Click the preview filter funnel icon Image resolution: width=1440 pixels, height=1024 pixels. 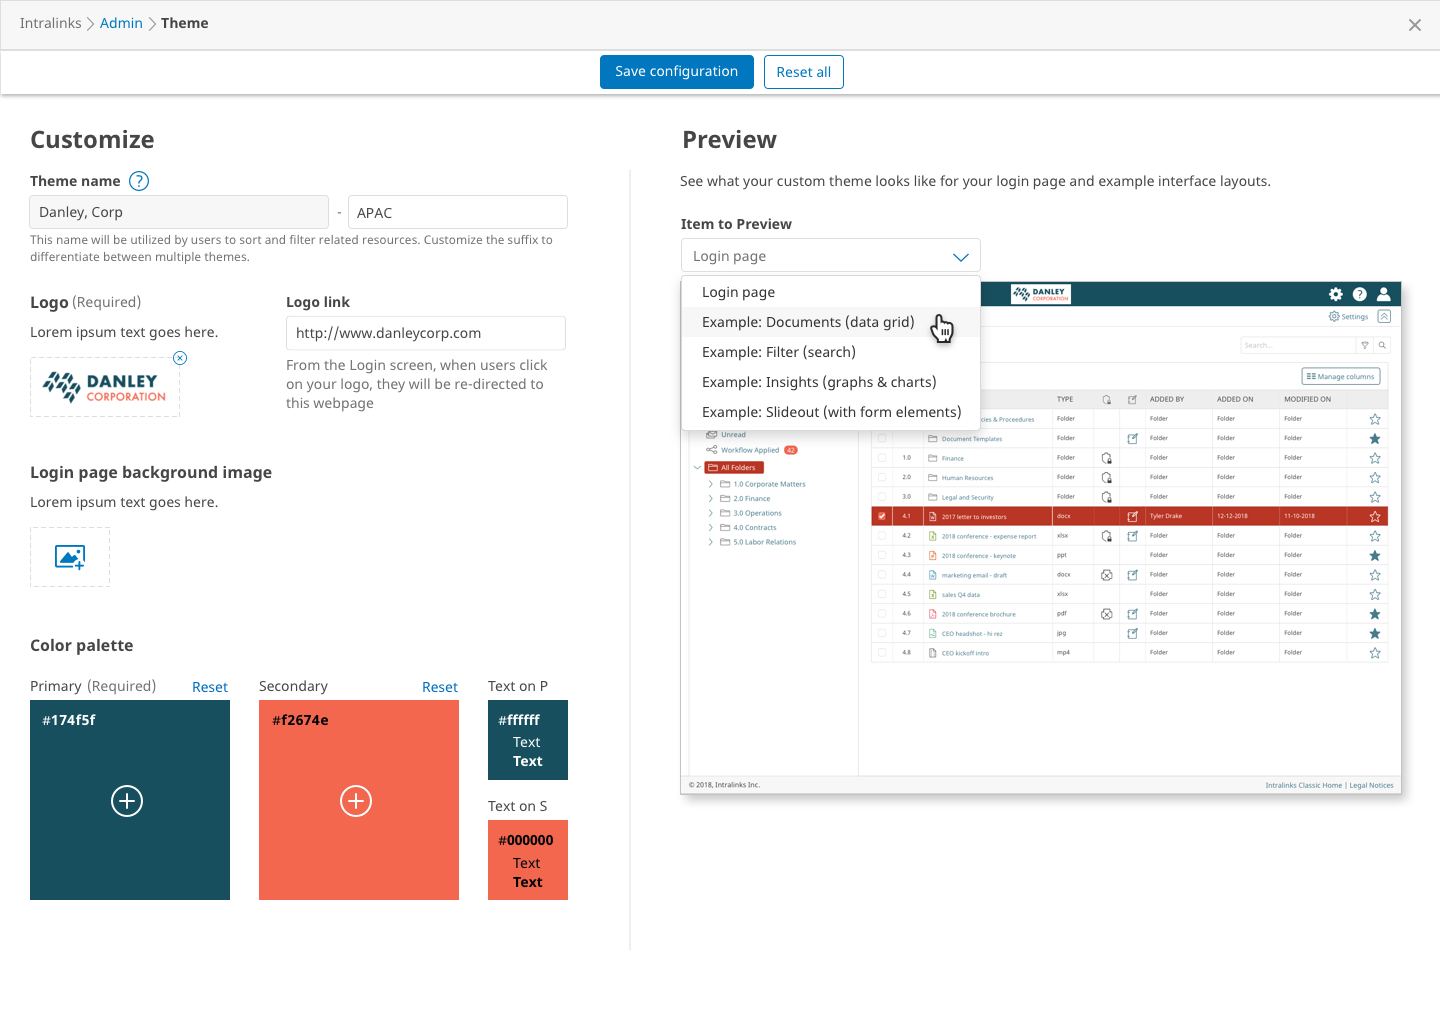pos(1365,345)
